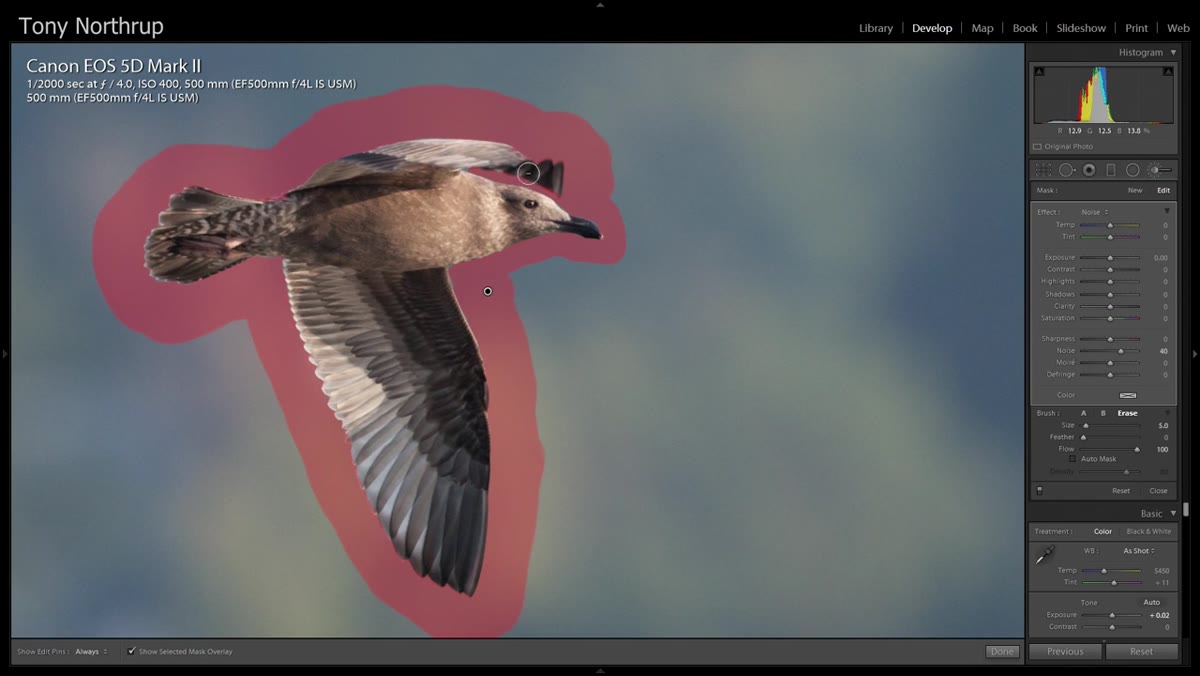Image resolution: width=1200 pixels, height=676 pixels.
Task: Expand the left panel arrow
Action: click(x=5, y=354)
